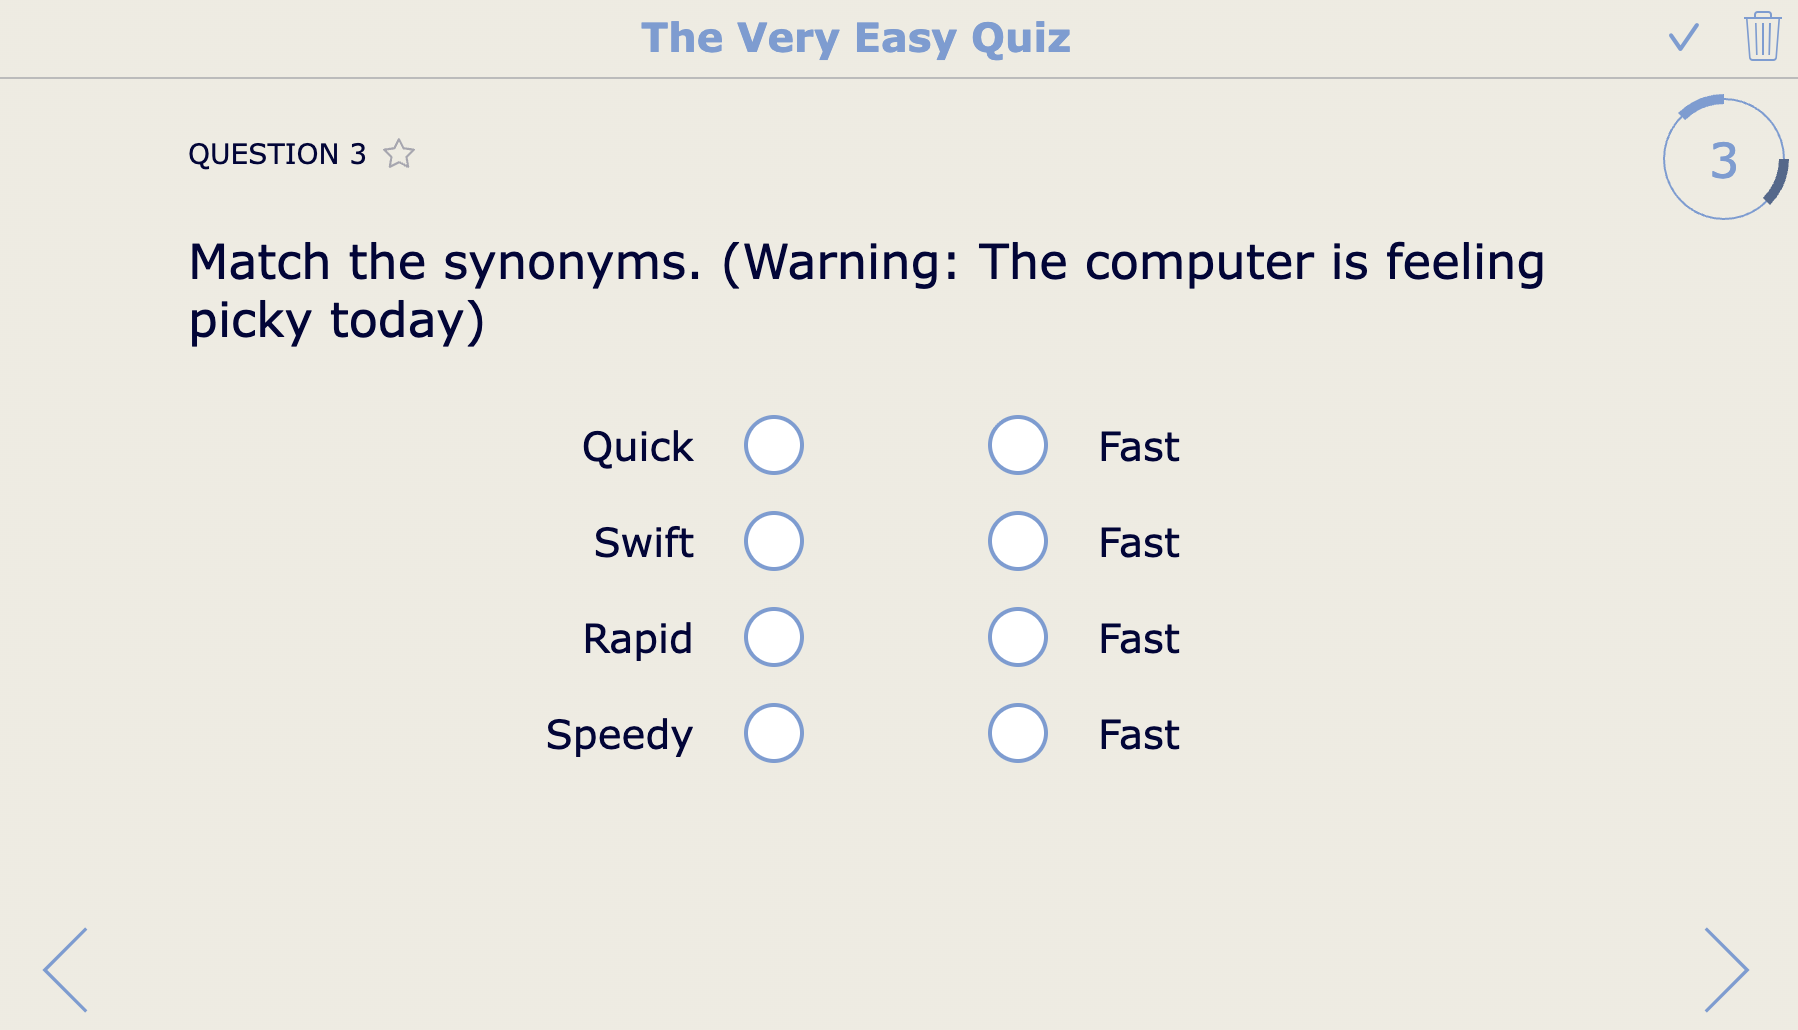Click the trash icon to delete the question
The height and width of the screenshot is (1030, 1798).
tap(1760, 39)
